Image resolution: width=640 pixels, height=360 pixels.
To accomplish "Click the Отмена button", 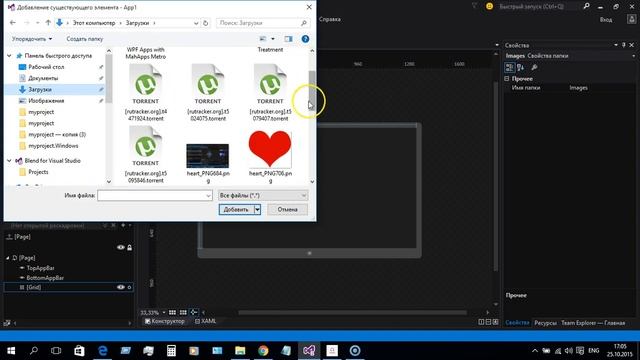I will click(287, 209).
